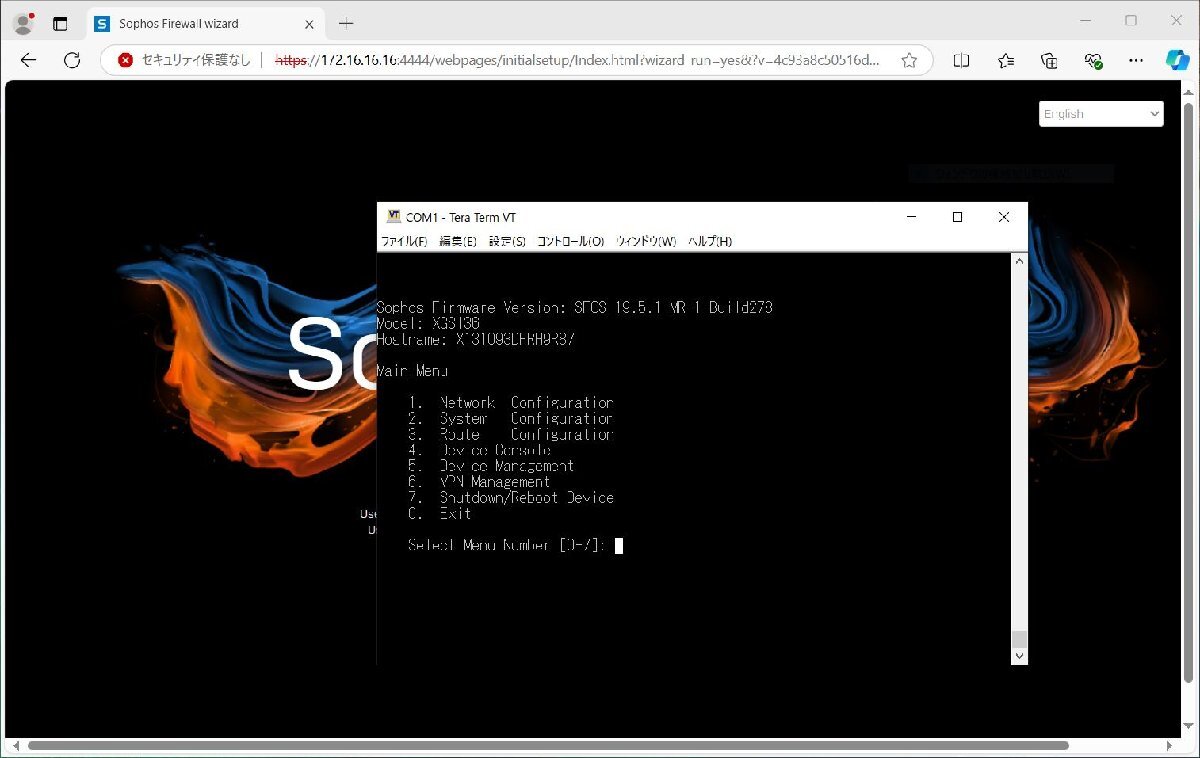Open the ファイル(F) menu in Tera Term
Screen dimensions: 1200x758
tap(404, 241)
